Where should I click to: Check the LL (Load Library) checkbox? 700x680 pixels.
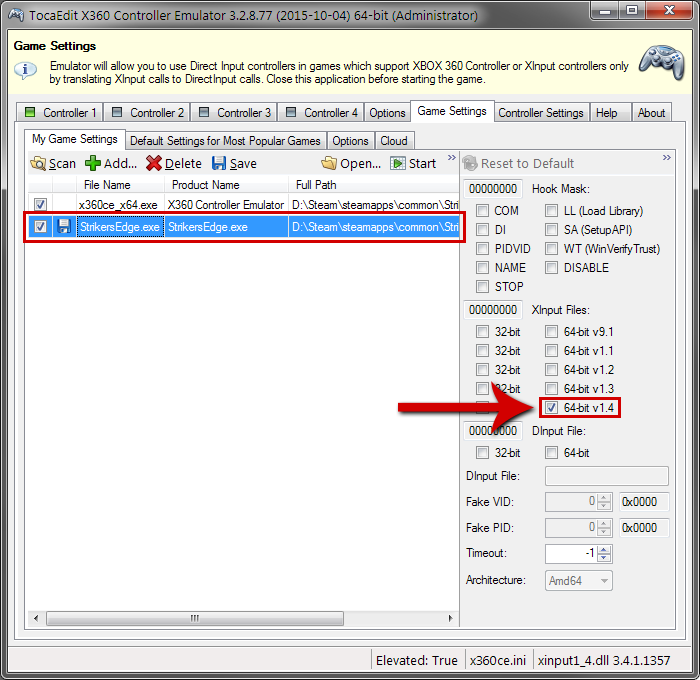tap(551, 210)
